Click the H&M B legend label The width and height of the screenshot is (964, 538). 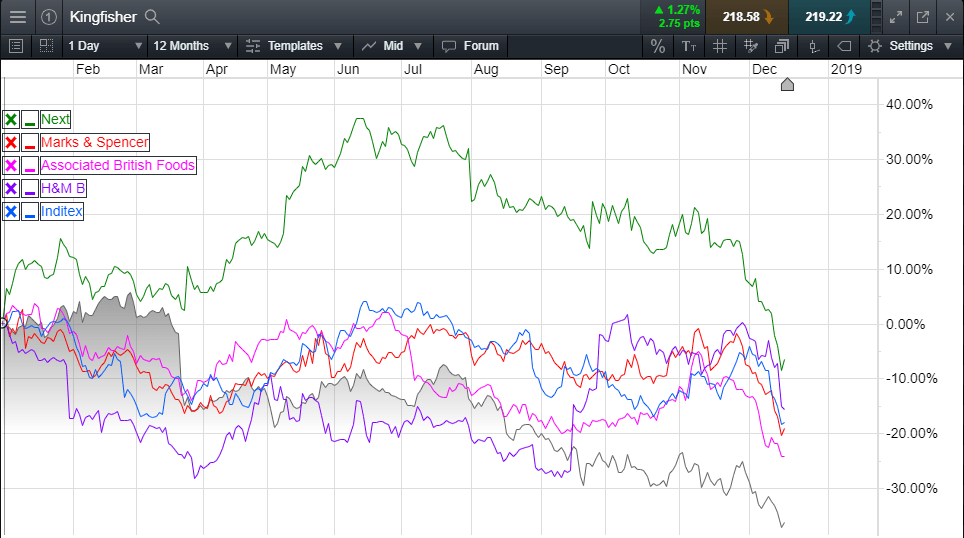click(63, 189)
